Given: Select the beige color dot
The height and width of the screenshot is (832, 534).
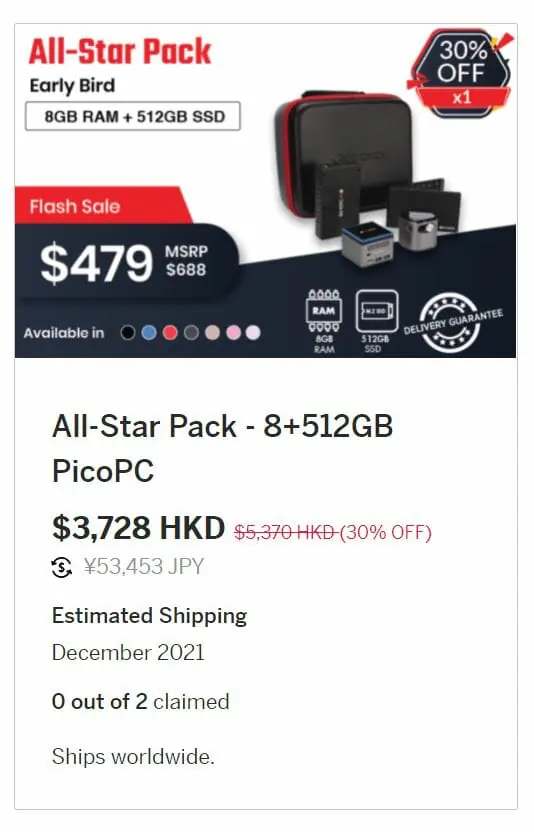Looking at the screenshot, I should pos(212,333).
